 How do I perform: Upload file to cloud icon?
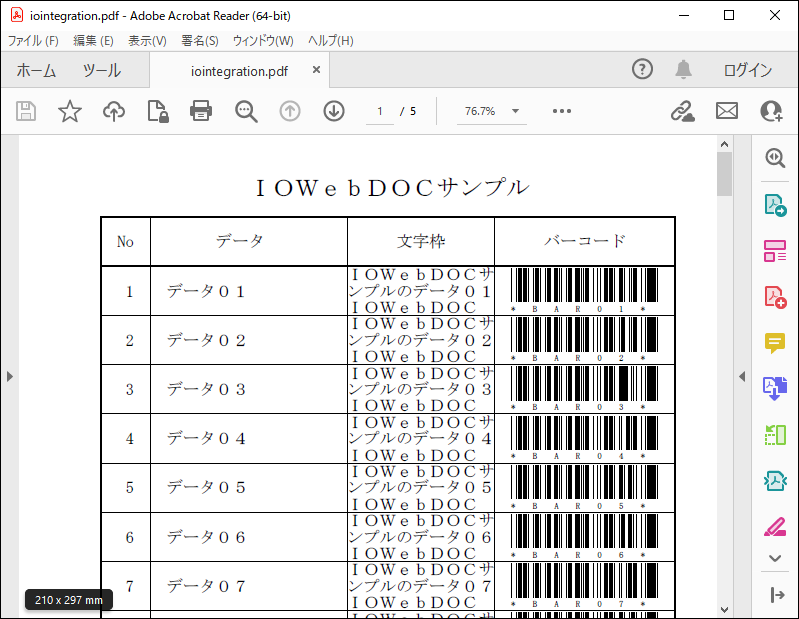pos(114,111)
